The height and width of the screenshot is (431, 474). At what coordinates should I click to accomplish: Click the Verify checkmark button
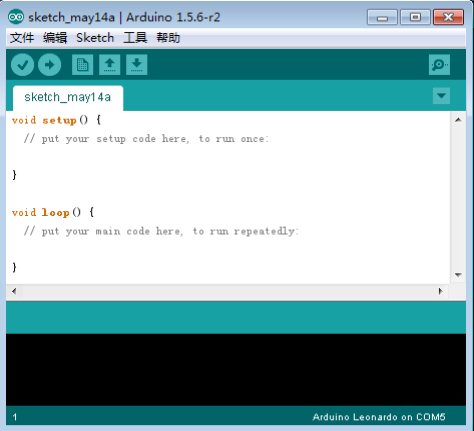(22, 64)
